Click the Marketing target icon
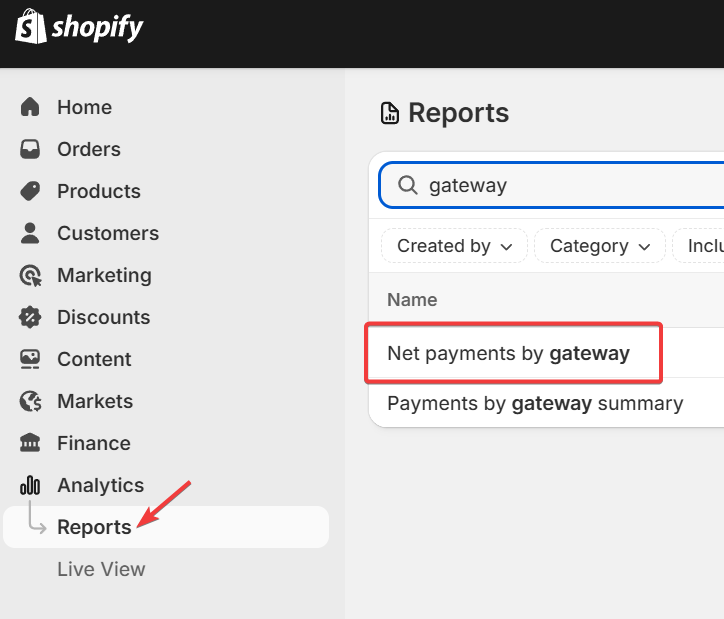The image size is (724, 619). click(x=30, y=275)
